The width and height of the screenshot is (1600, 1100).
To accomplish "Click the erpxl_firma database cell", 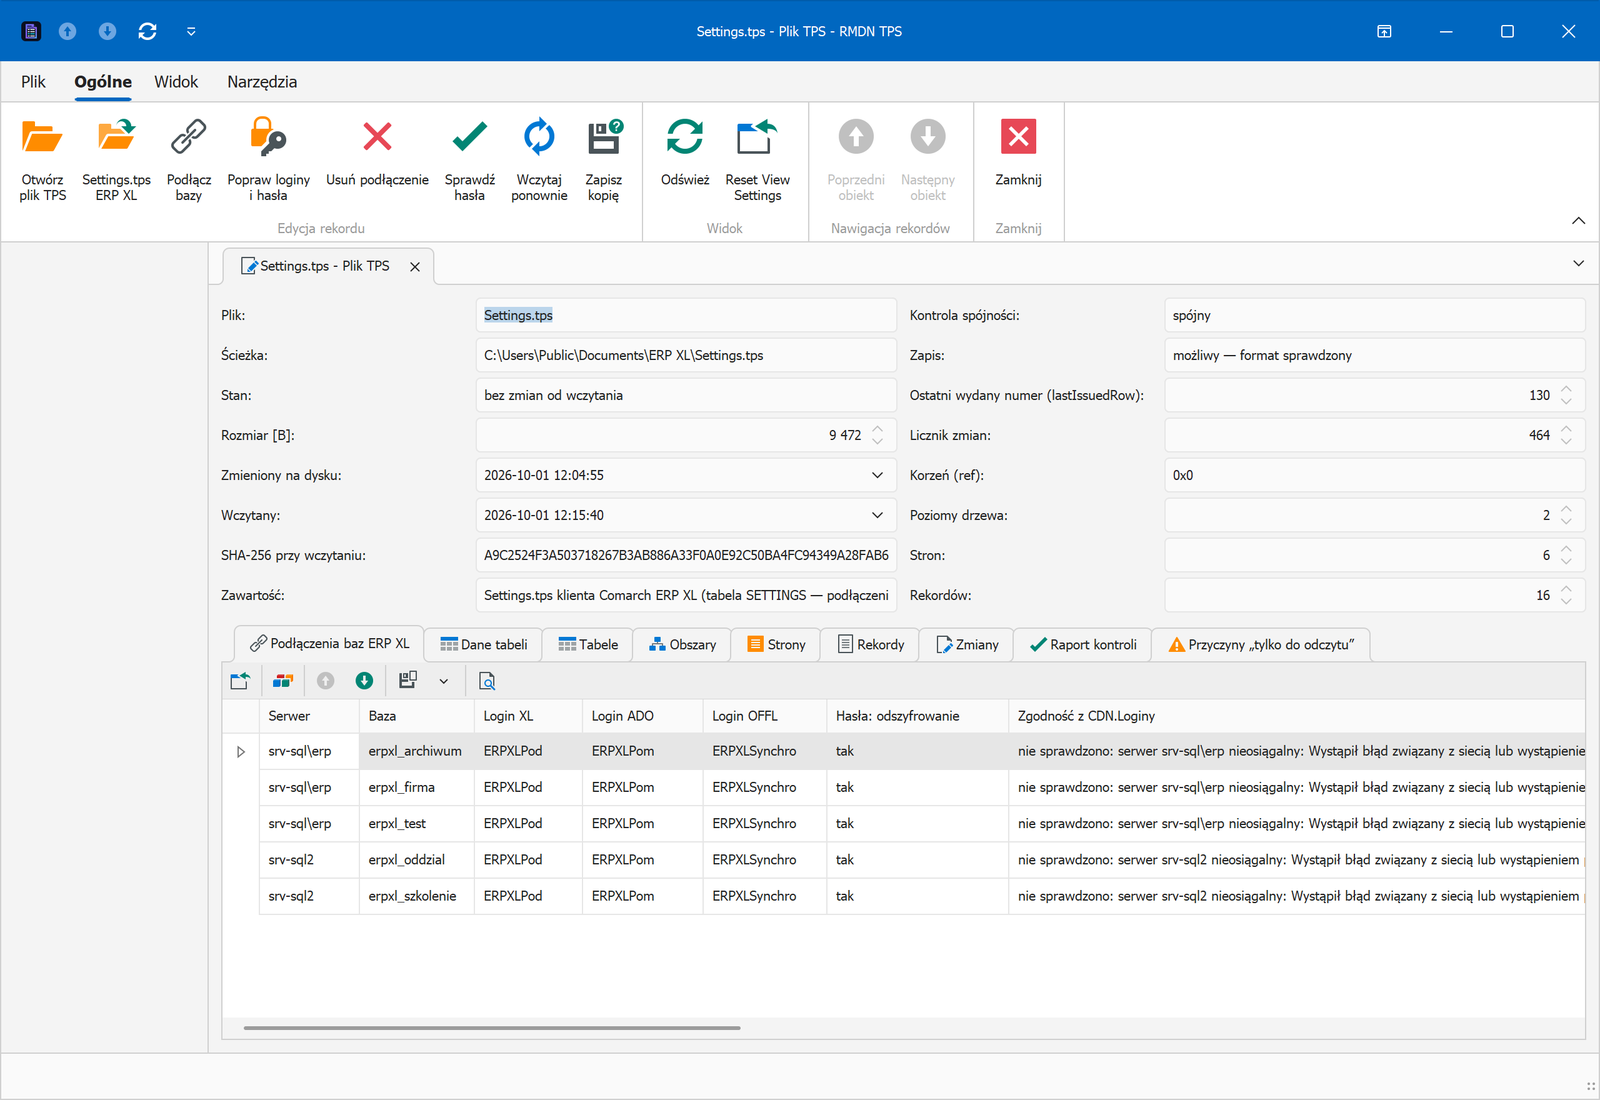I will 416,787.
